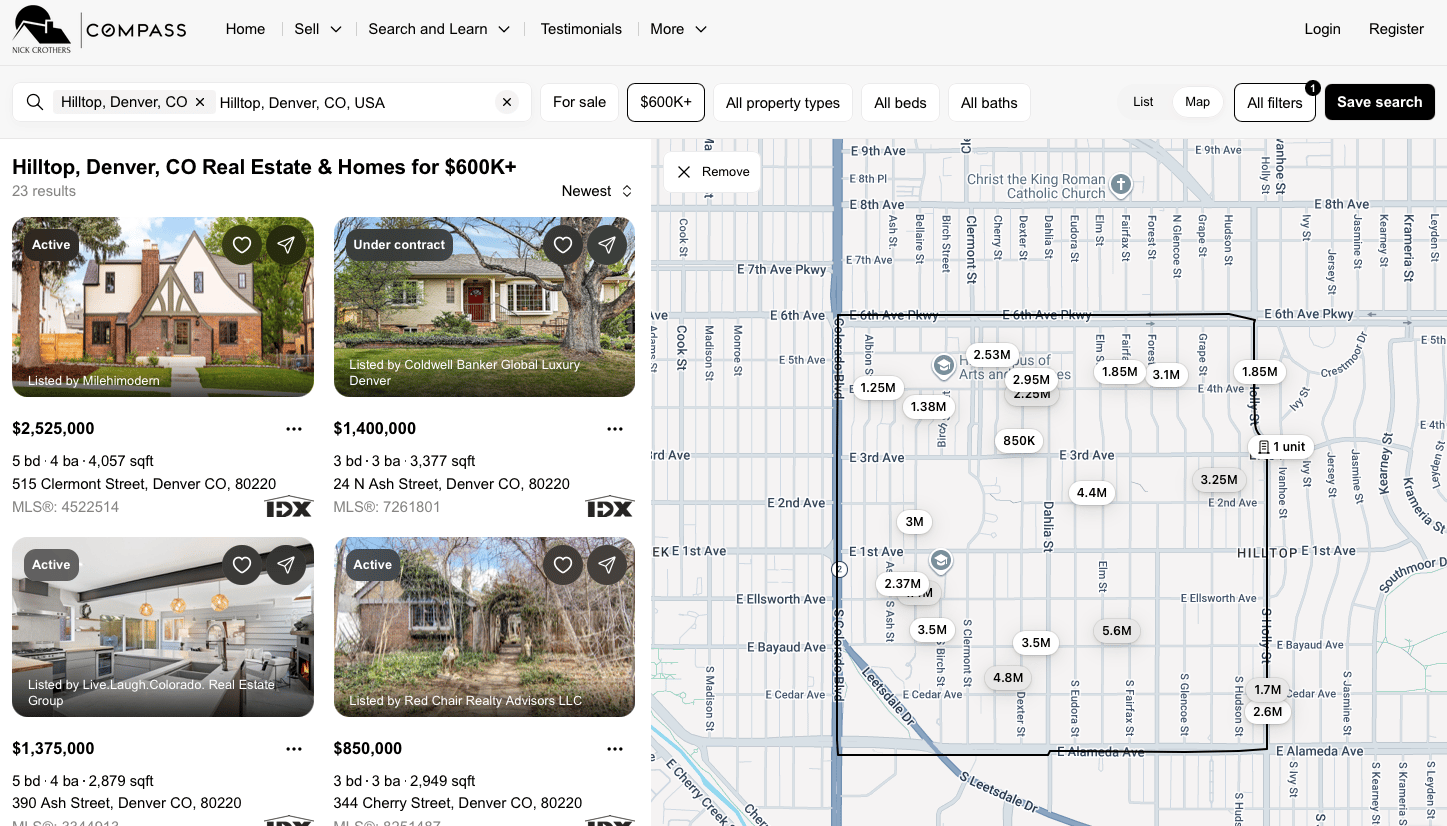Favorite the 515 Clermont Street listing

(x=242, y=245)
